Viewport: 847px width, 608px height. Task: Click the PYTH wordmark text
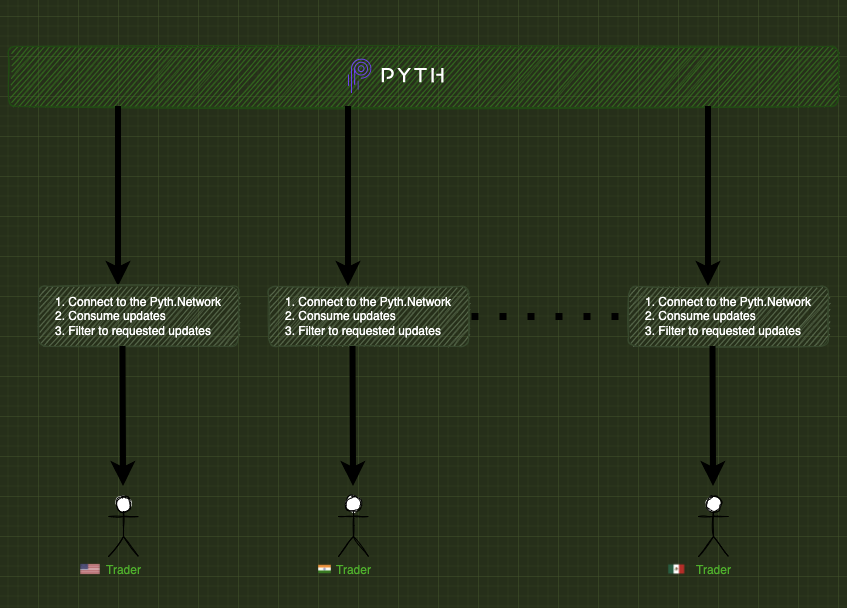[413, 75]
